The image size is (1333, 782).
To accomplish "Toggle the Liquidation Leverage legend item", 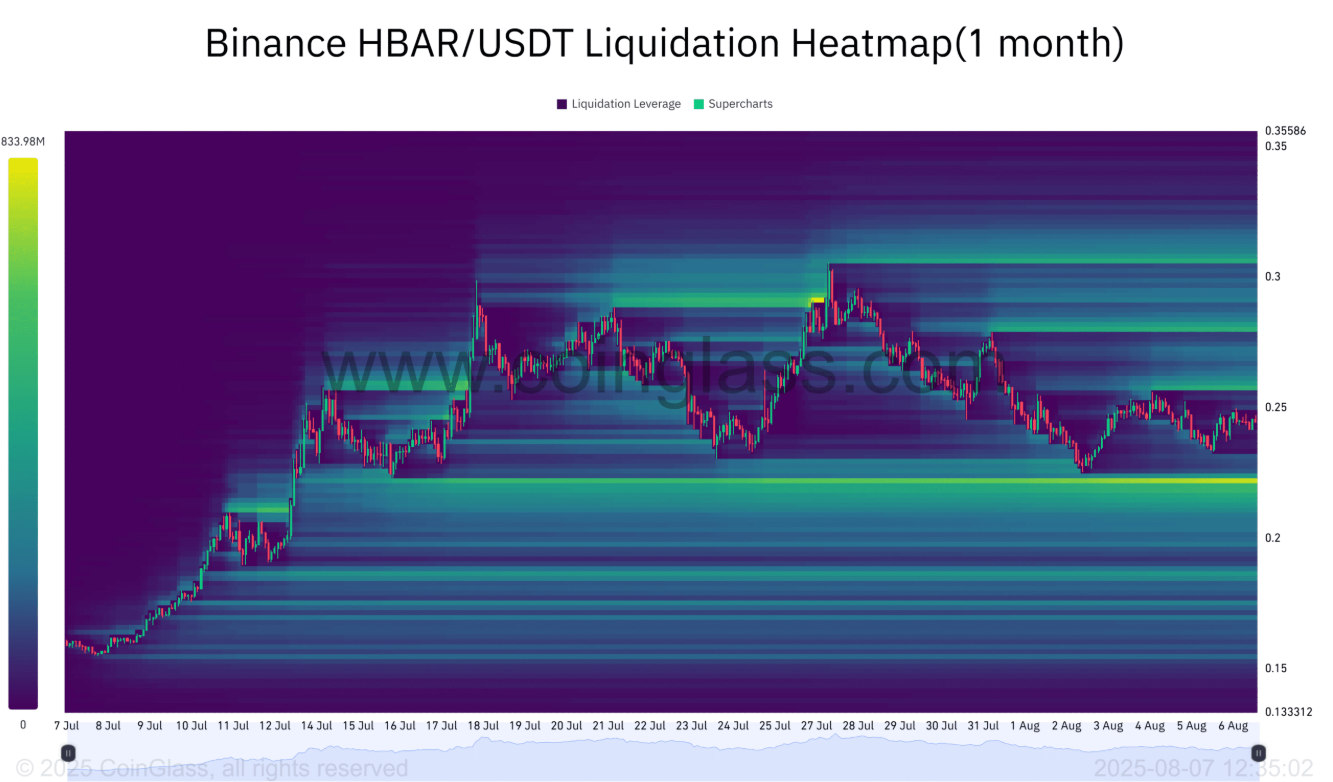I will click(619, 104).
